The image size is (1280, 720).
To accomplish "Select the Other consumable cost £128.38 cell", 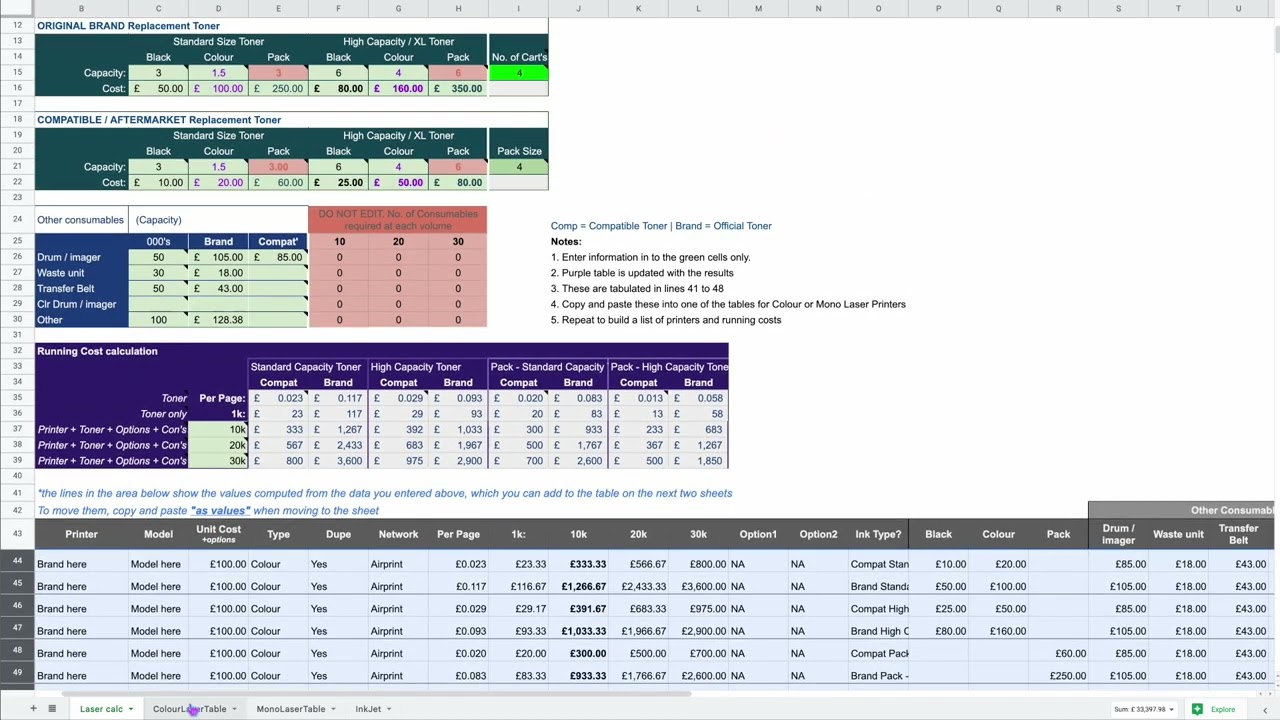I will point(218,320).
